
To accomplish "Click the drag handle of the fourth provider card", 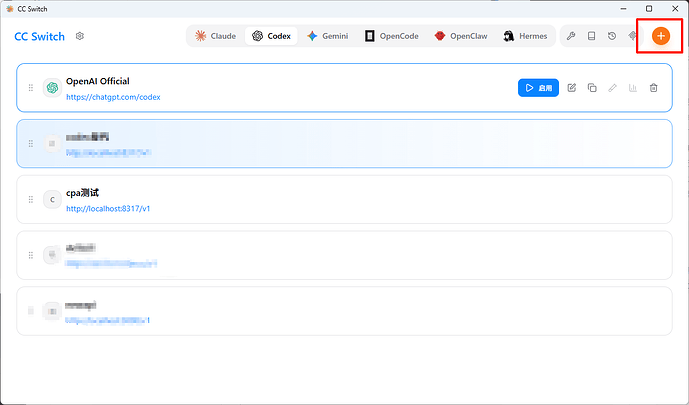I will (x=31, y=255).
